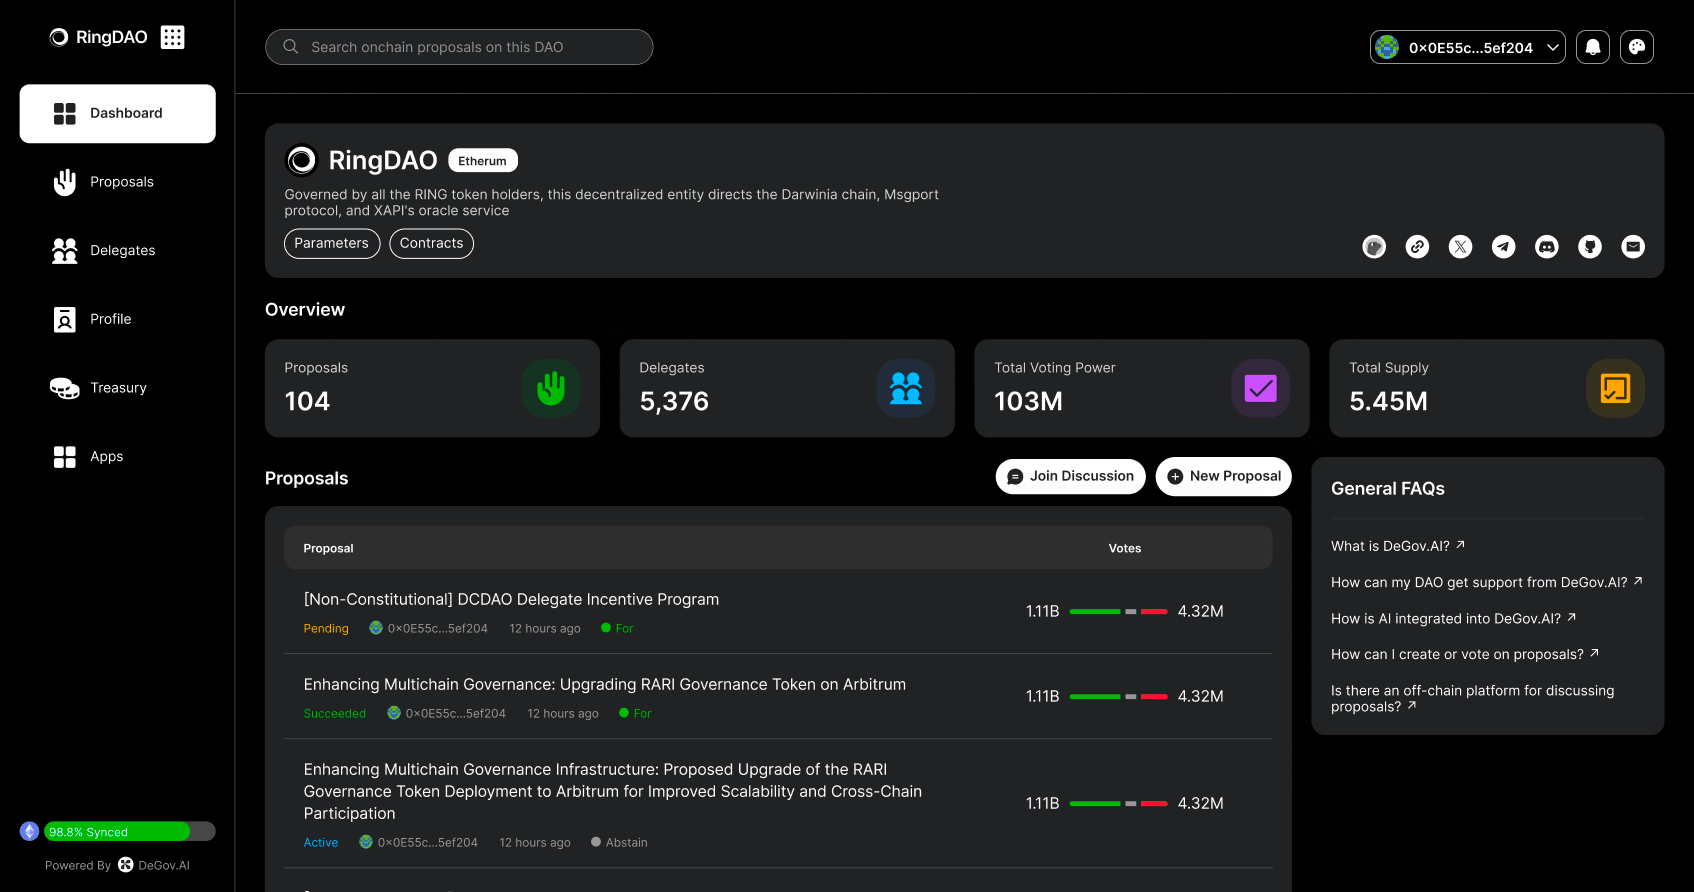Click the 98.8% Synced progress bar
Image resolution: width=1694 pixels, height=892 pixels.
[130, 832]
